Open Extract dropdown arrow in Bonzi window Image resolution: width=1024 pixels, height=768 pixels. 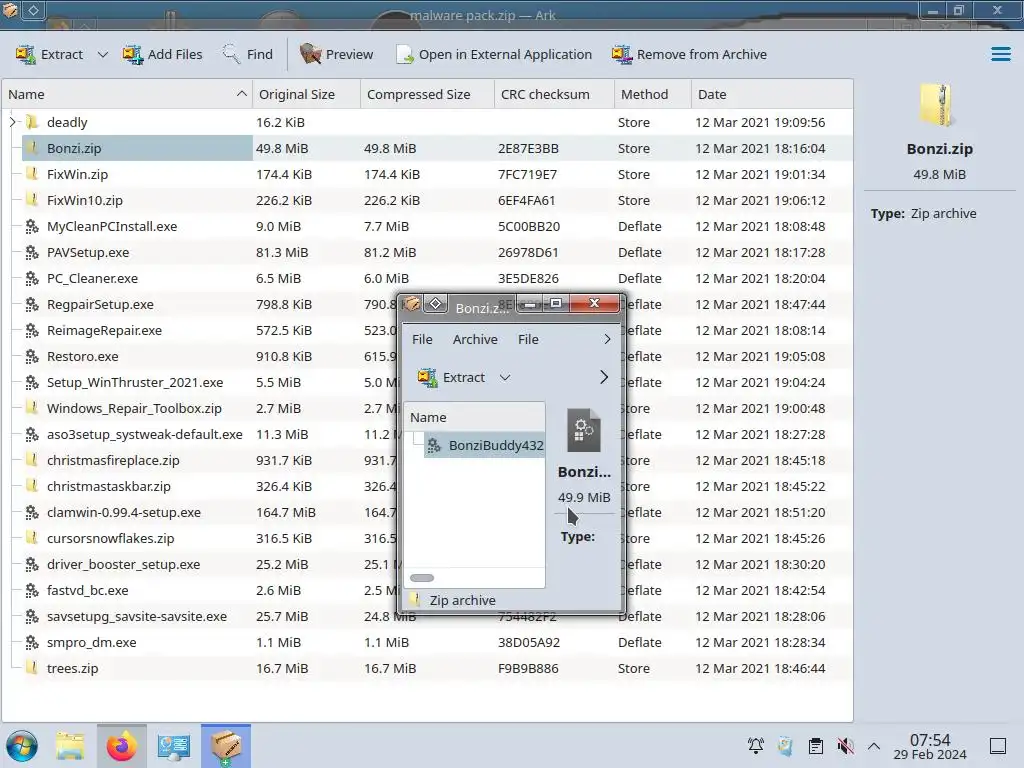click(x=505, y=377)
